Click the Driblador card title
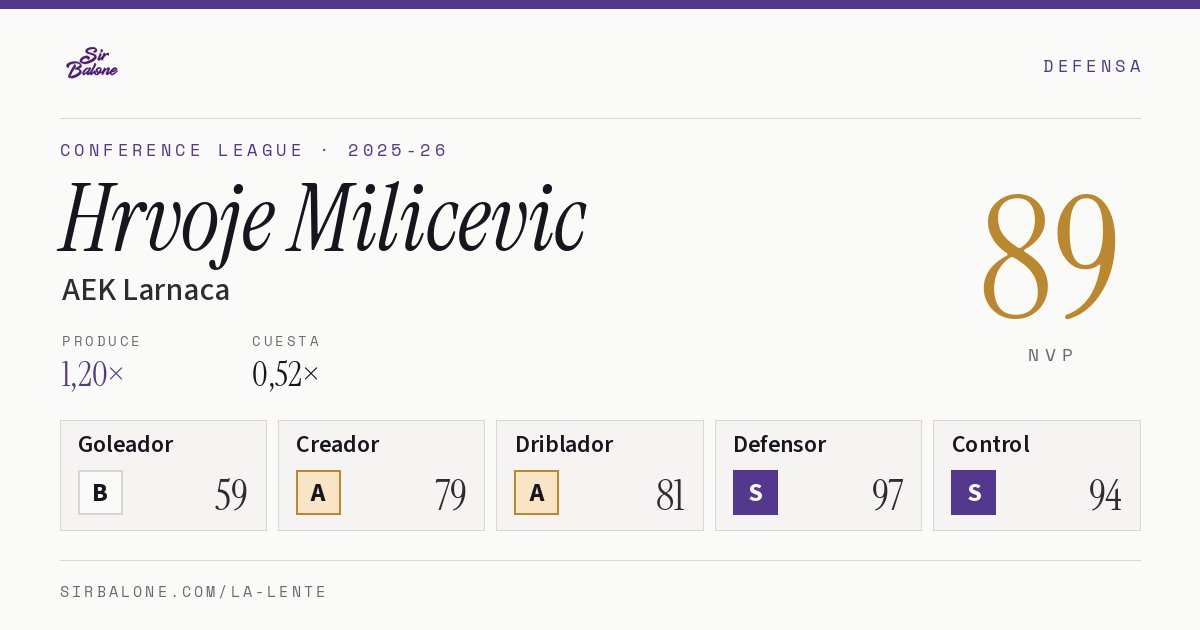The height and width of the screenshot is (630, 1200). (x=564, y=444)
